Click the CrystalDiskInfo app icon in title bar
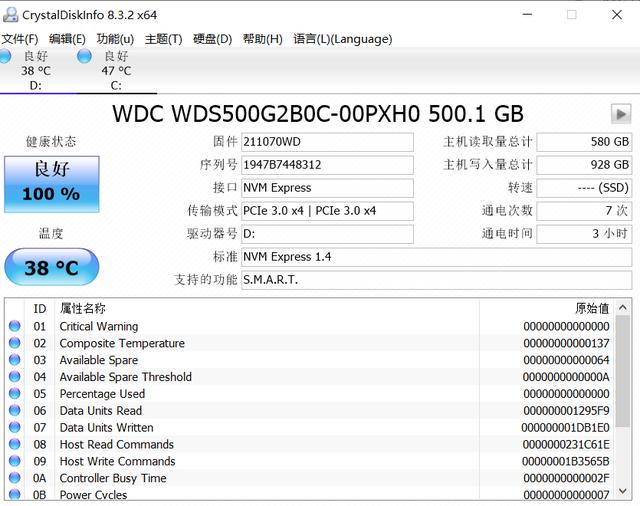 pos(10,15)
